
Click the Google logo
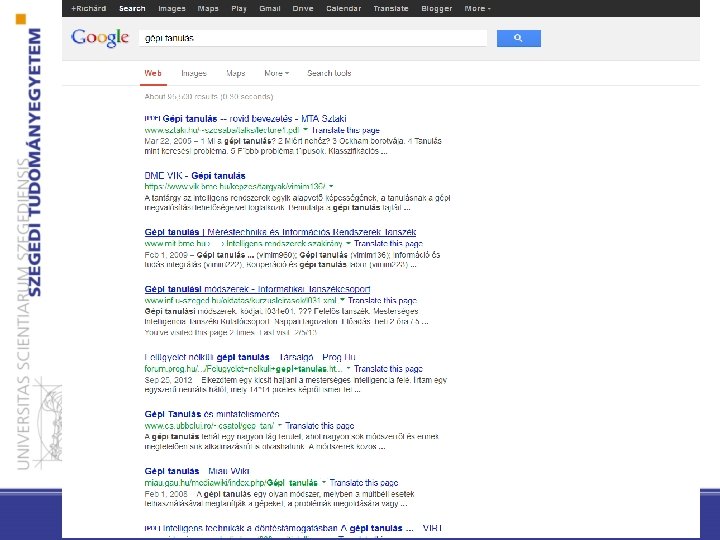pyautogui.click(x=100, y=38)
